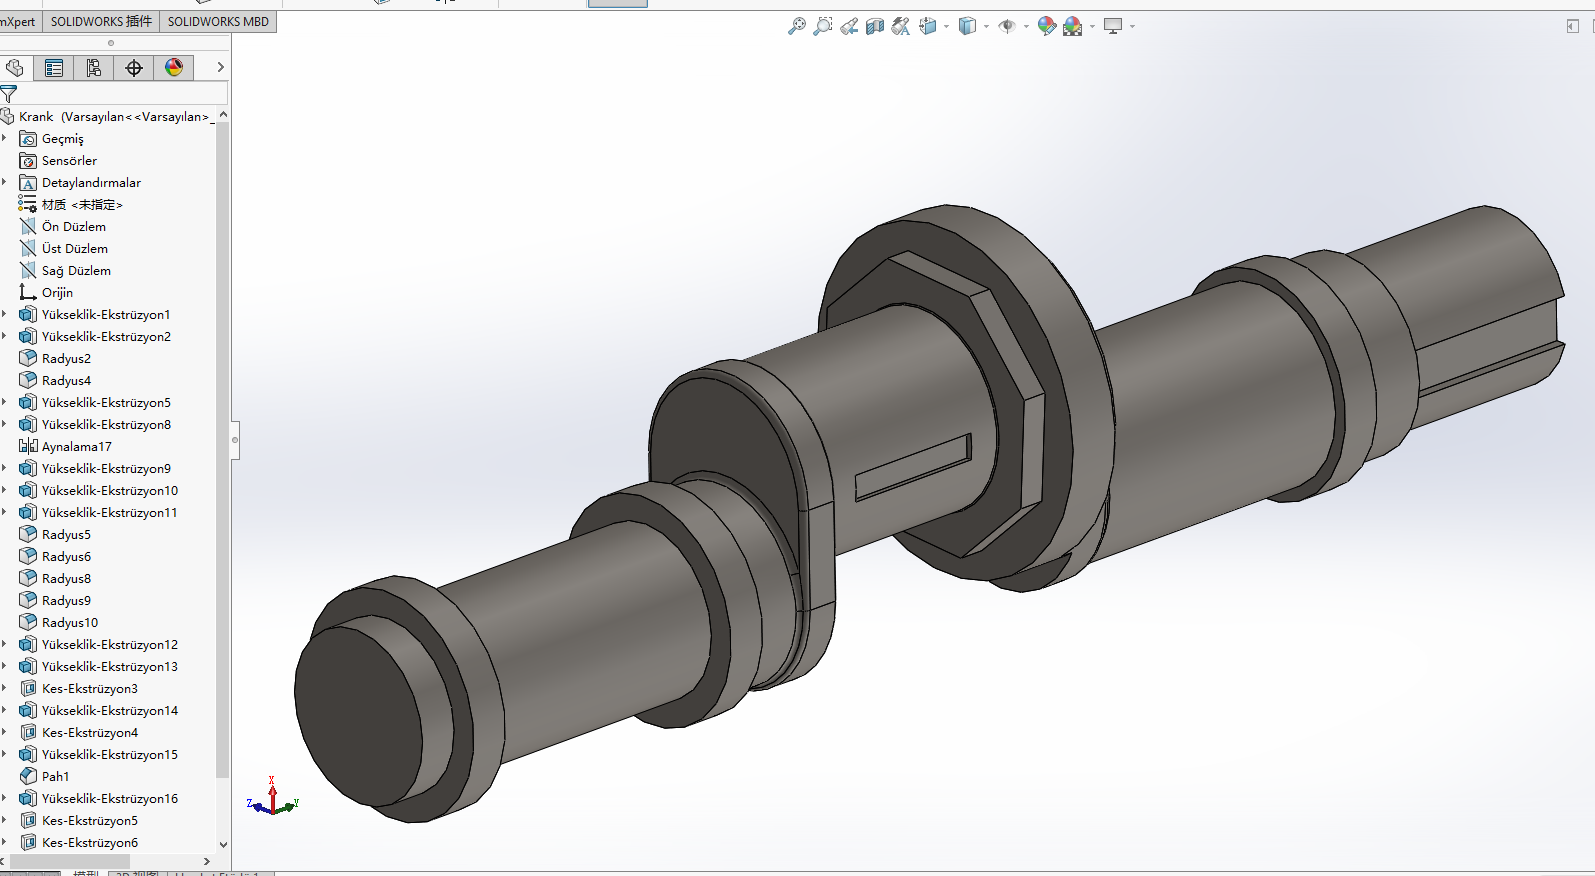1595x876 pixels.
Task: Click the Radyus10 fillet icon
Action: pos(28,622)
